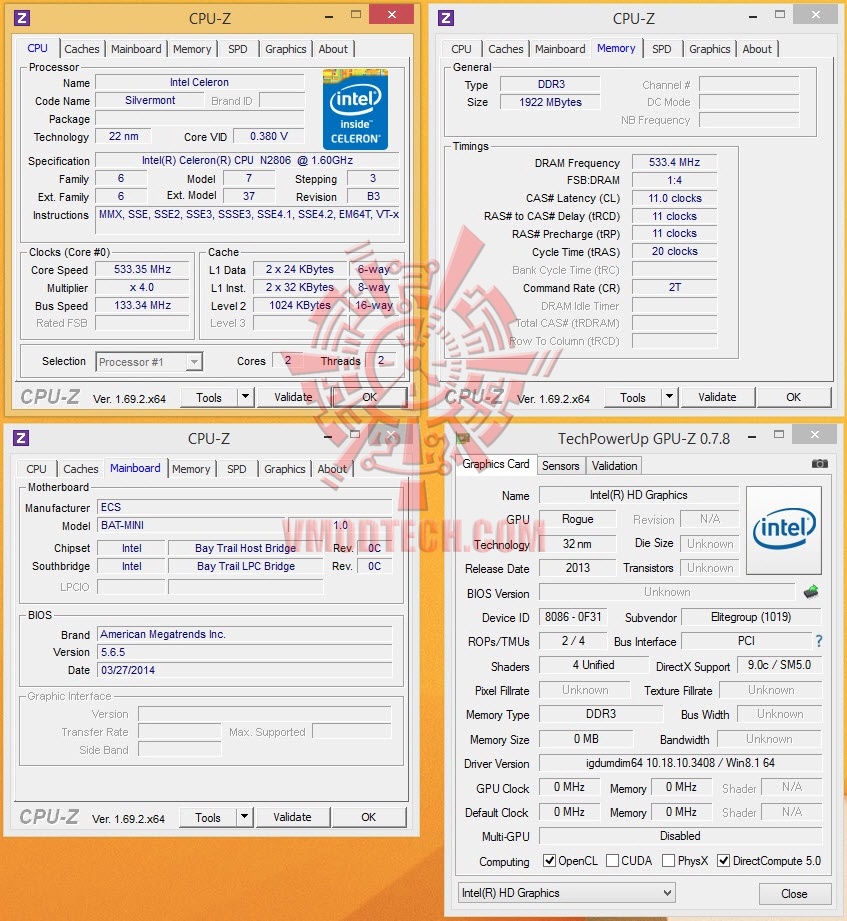
Task: Select Mainboard tab in the Memory CPU-Z window
Action: pyautogui.click(x=560, y=49)
